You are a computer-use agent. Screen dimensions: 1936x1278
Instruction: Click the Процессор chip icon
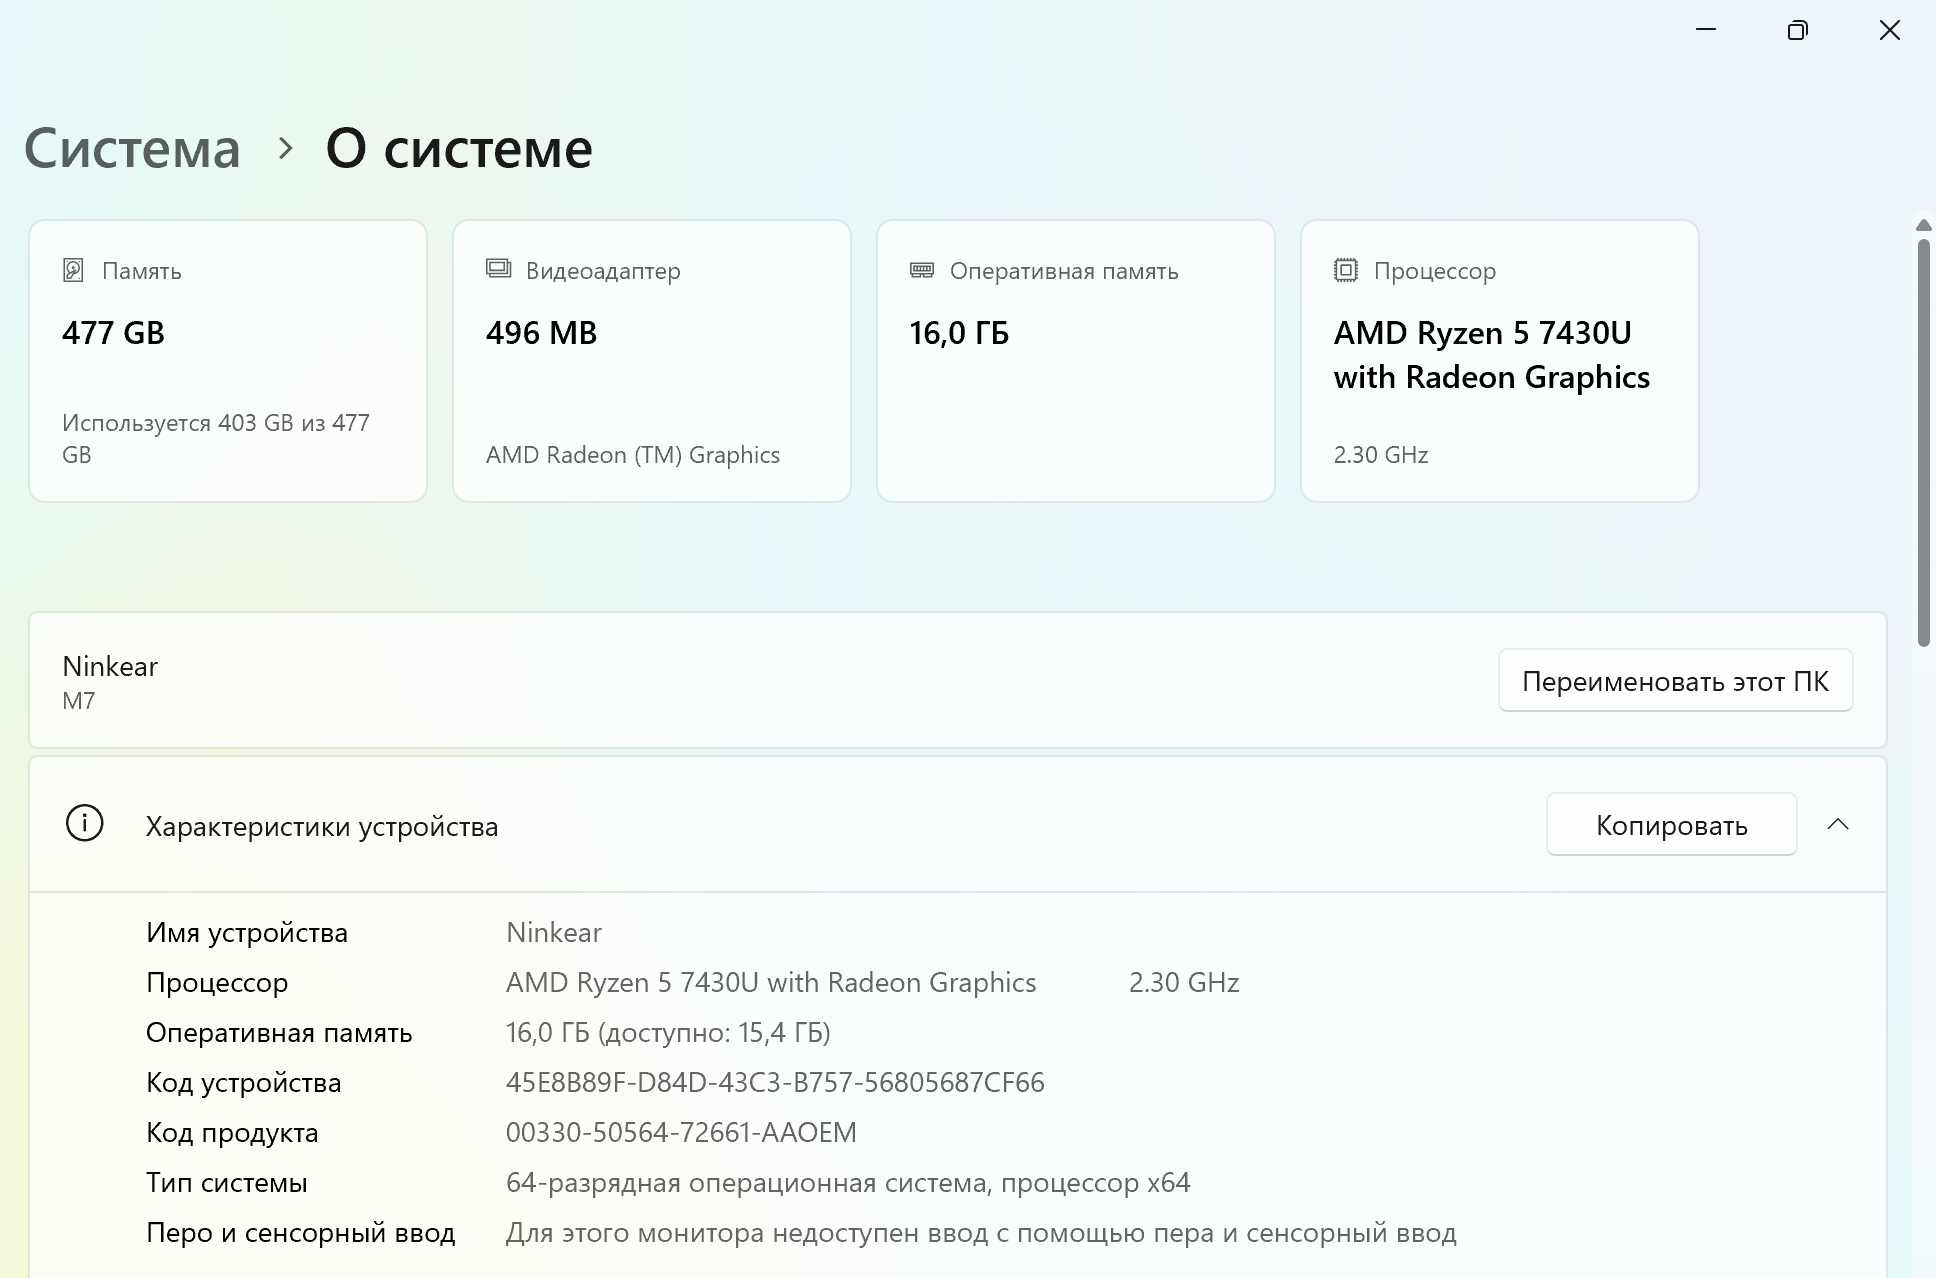(1345, 270)
